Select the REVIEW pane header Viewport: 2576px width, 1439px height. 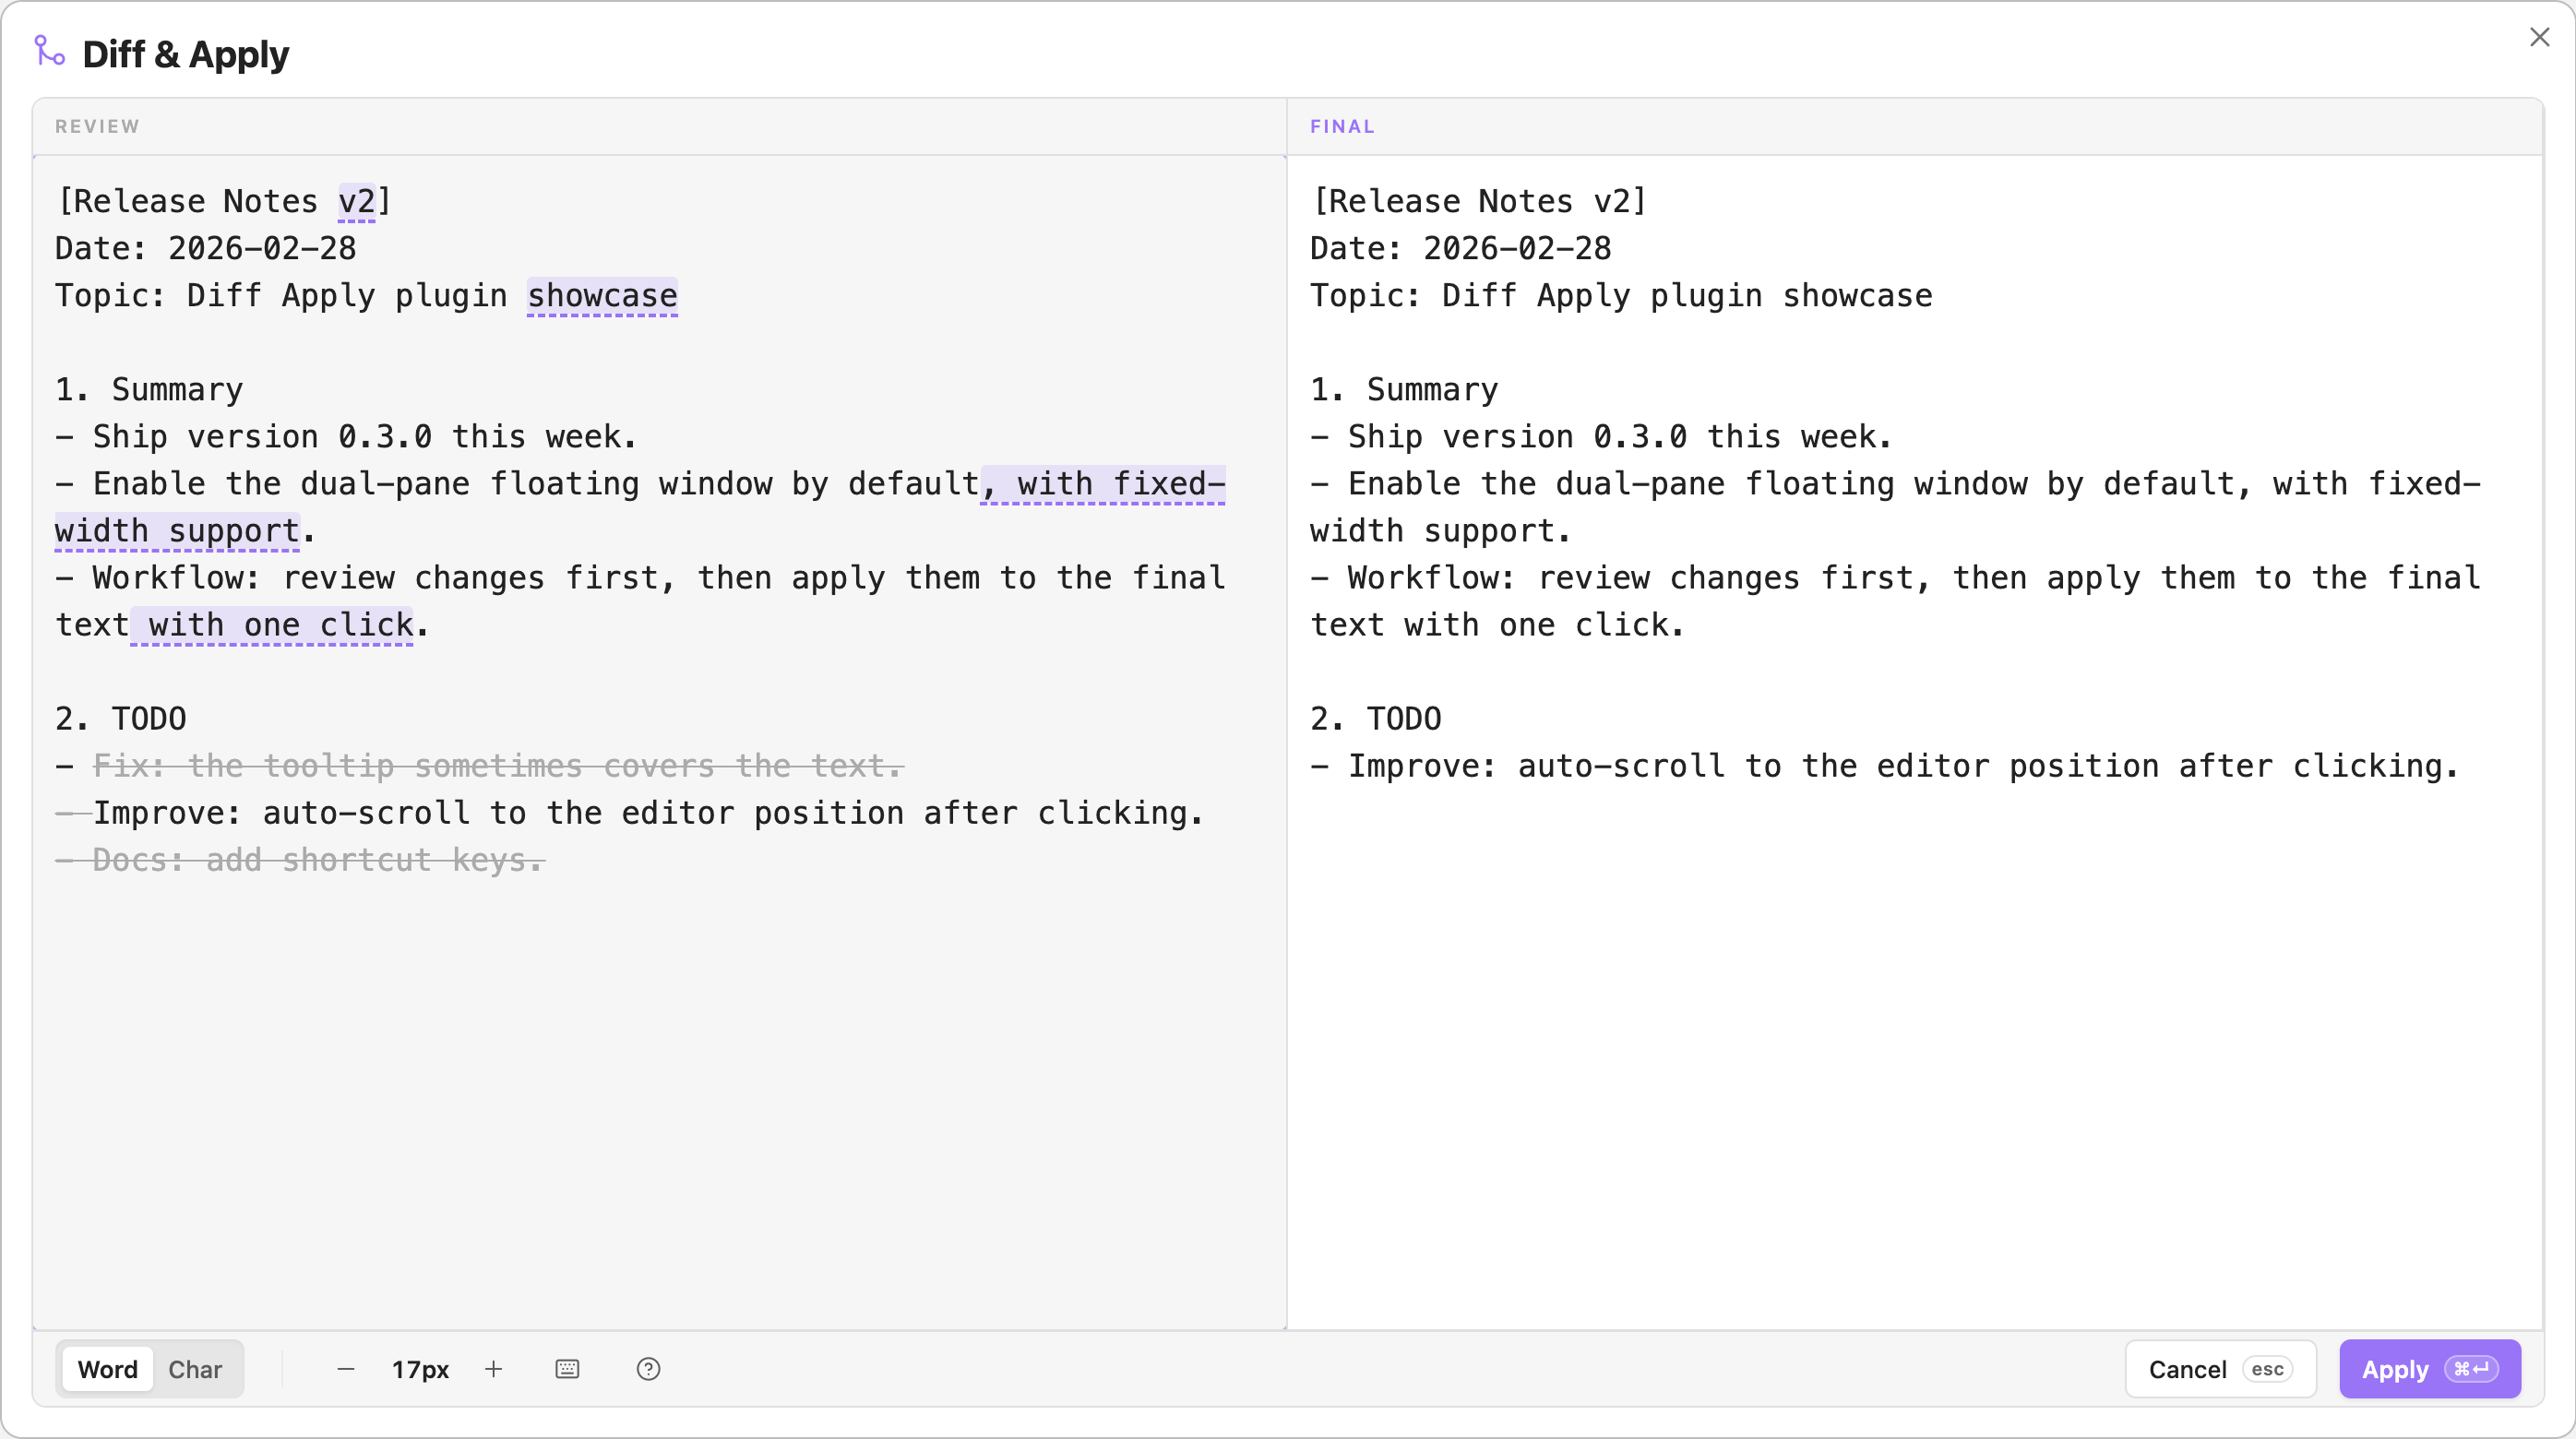pyautogui.click(x=97, y=127)
